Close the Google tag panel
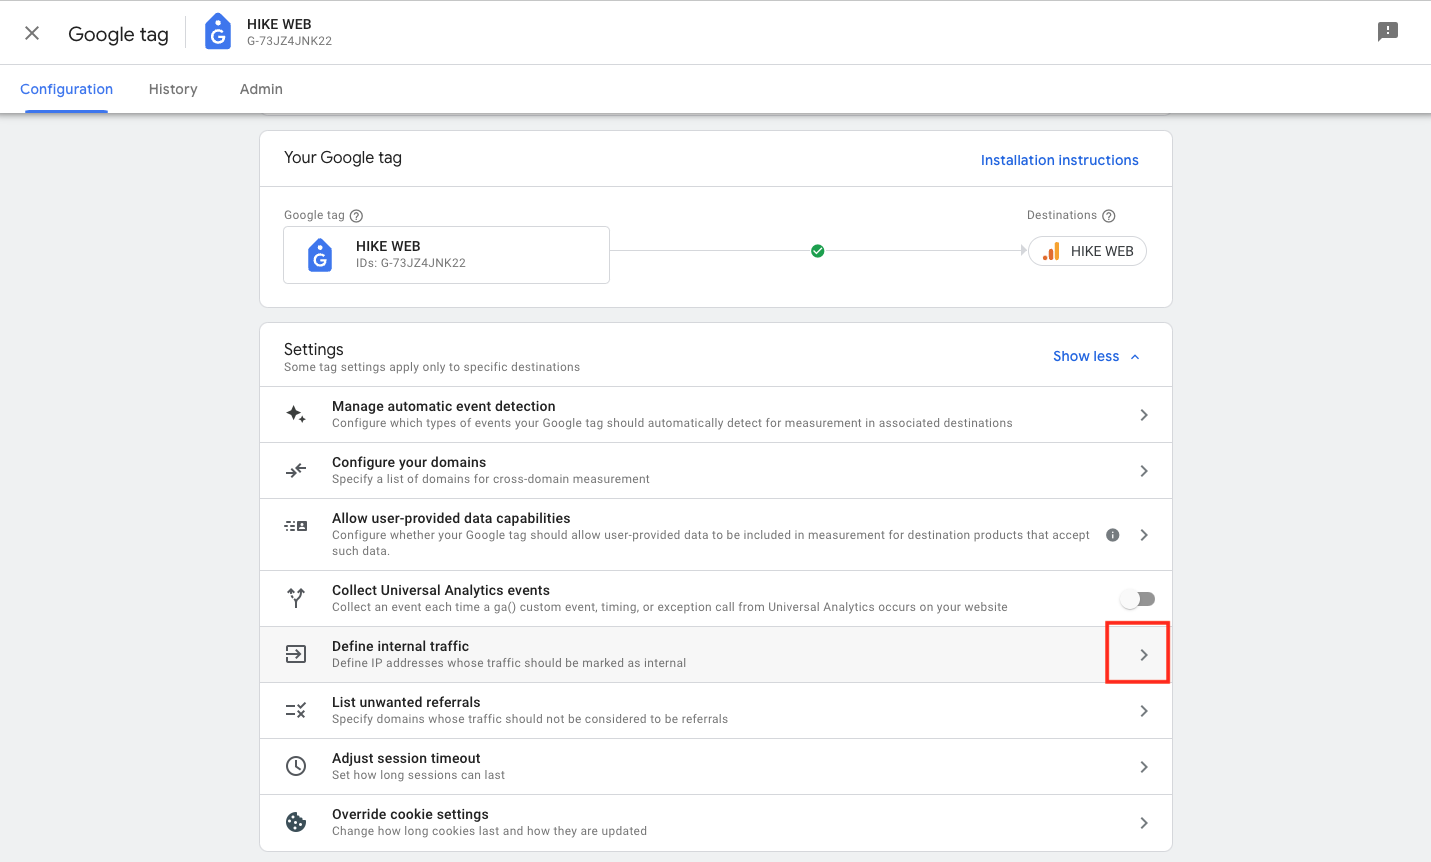 tap(32, 33)
